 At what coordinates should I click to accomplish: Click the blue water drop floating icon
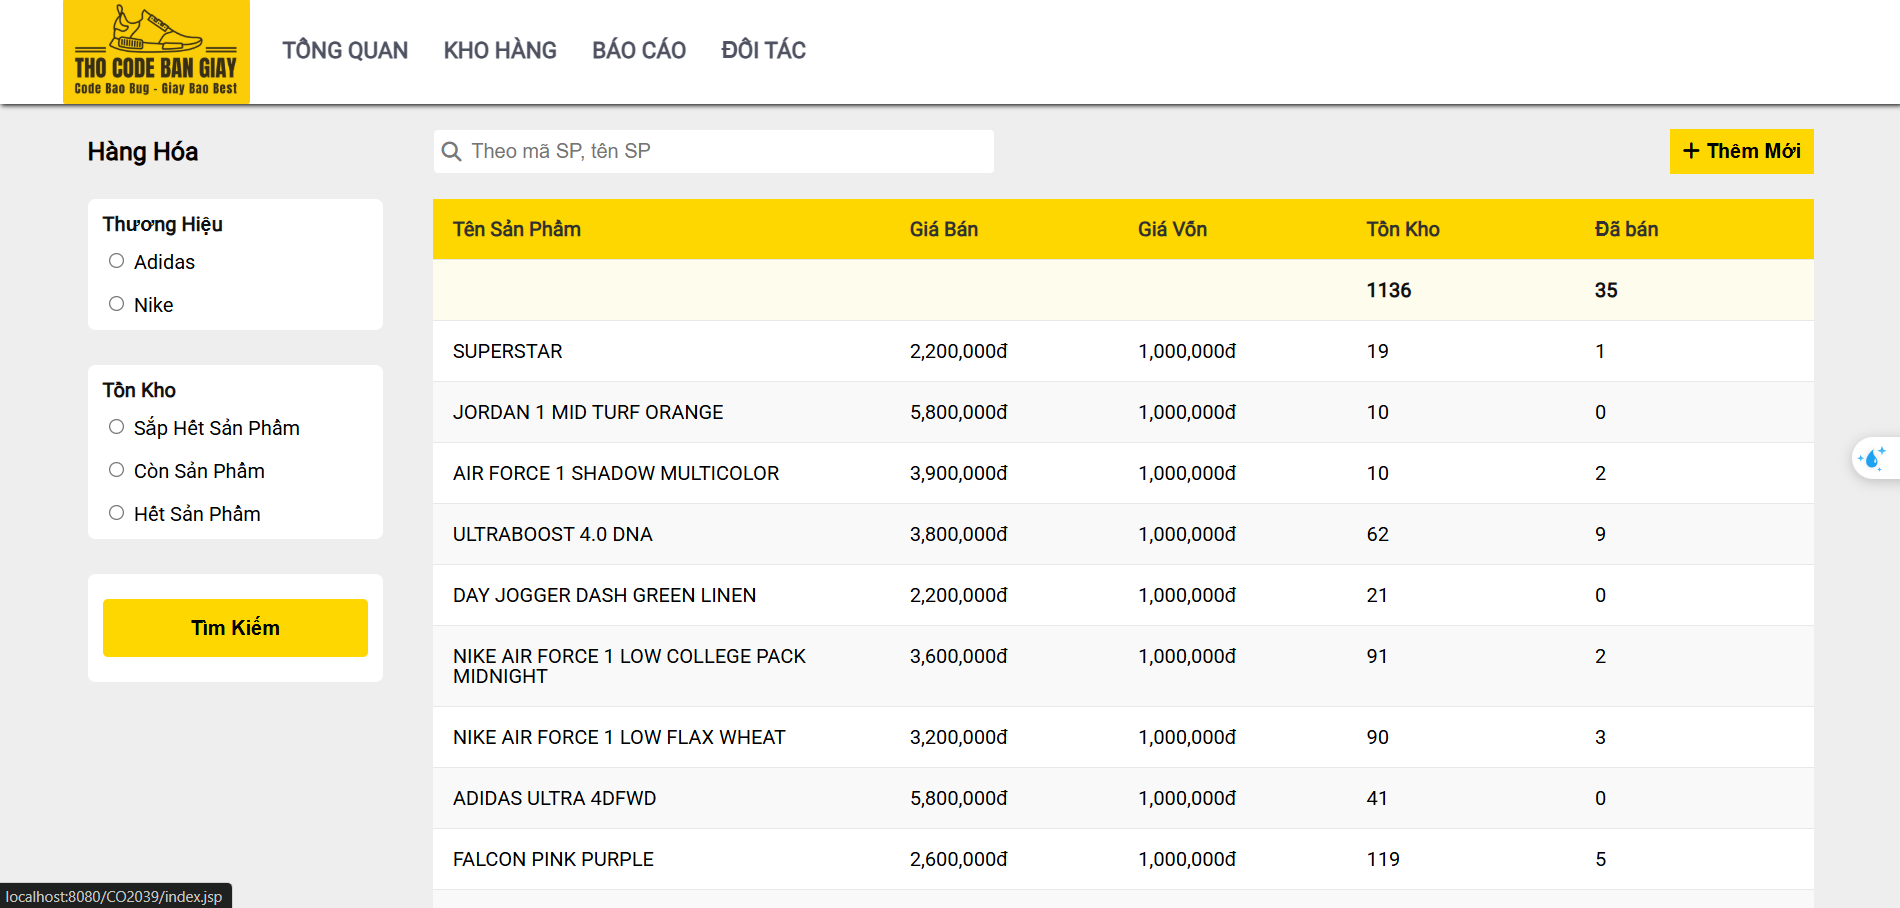1871,459
